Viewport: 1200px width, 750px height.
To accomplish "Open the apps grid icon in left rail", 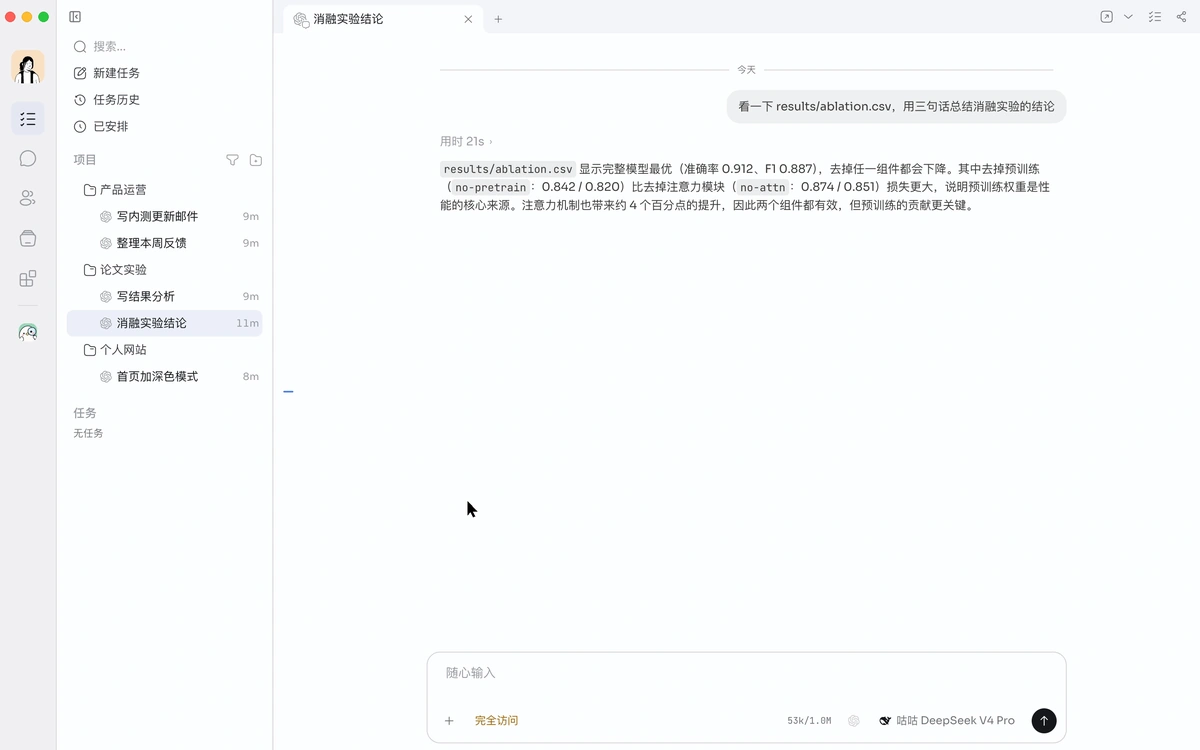I will [x=28, y=278].
